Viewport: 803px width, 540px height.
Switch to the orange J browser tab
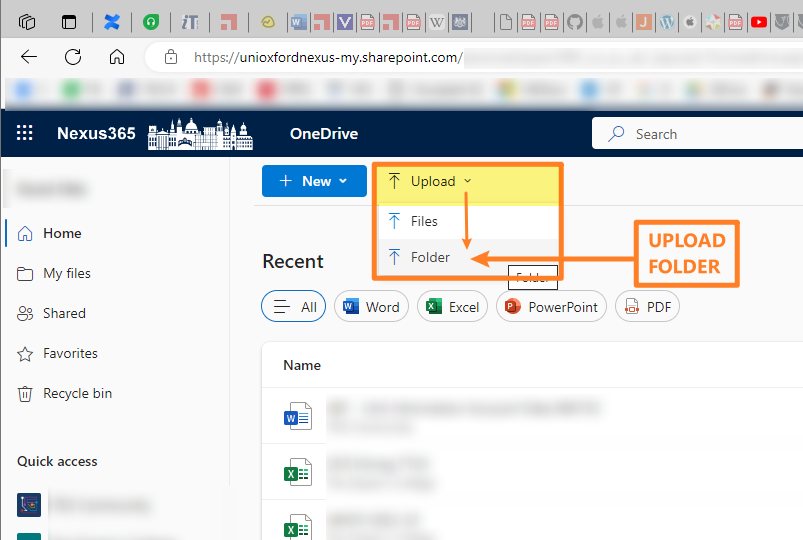click(x=644, y=22)
